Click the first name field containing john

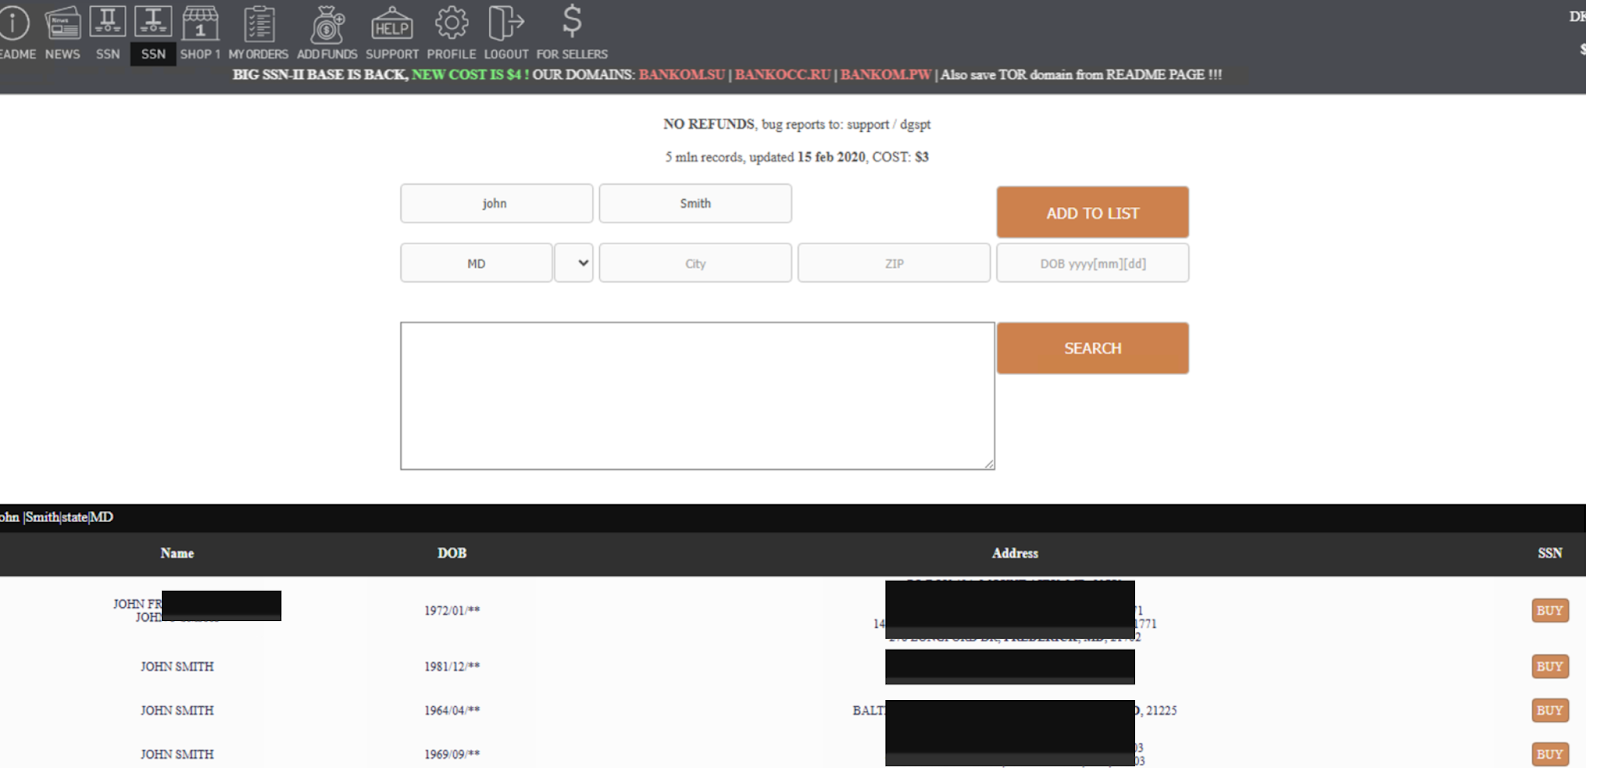click(496, 204)
